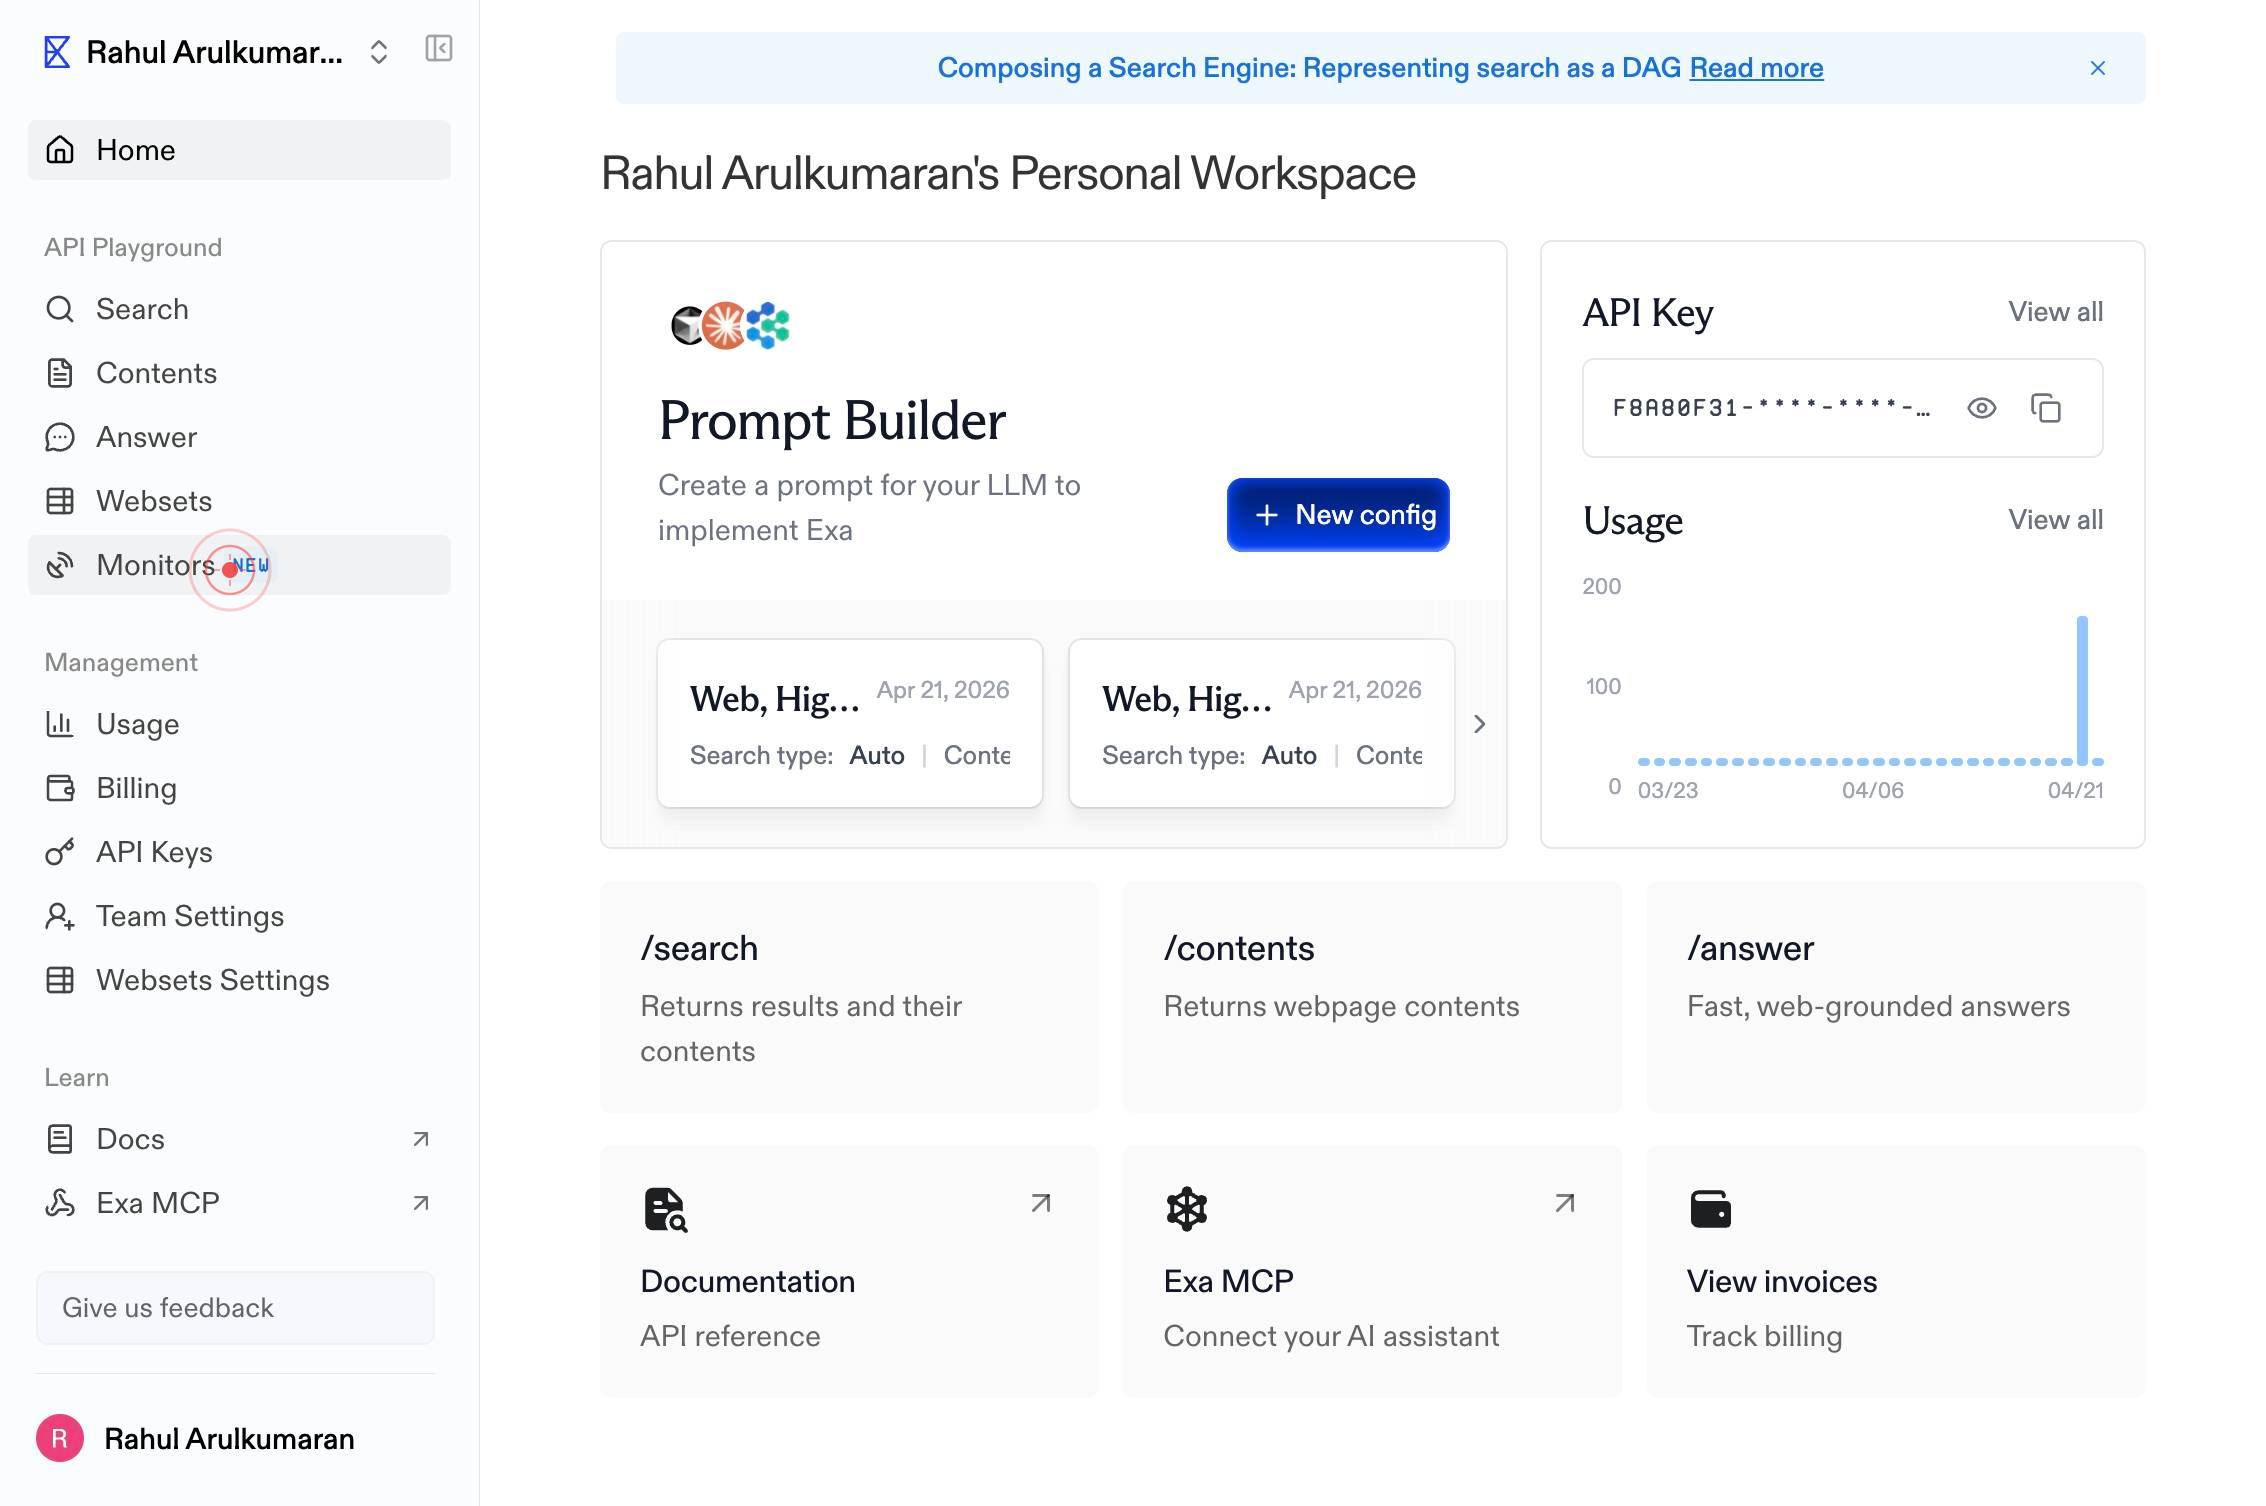Click the Usage bar chart icon
Viewport: 2266px width, 1506px height.
60,724
